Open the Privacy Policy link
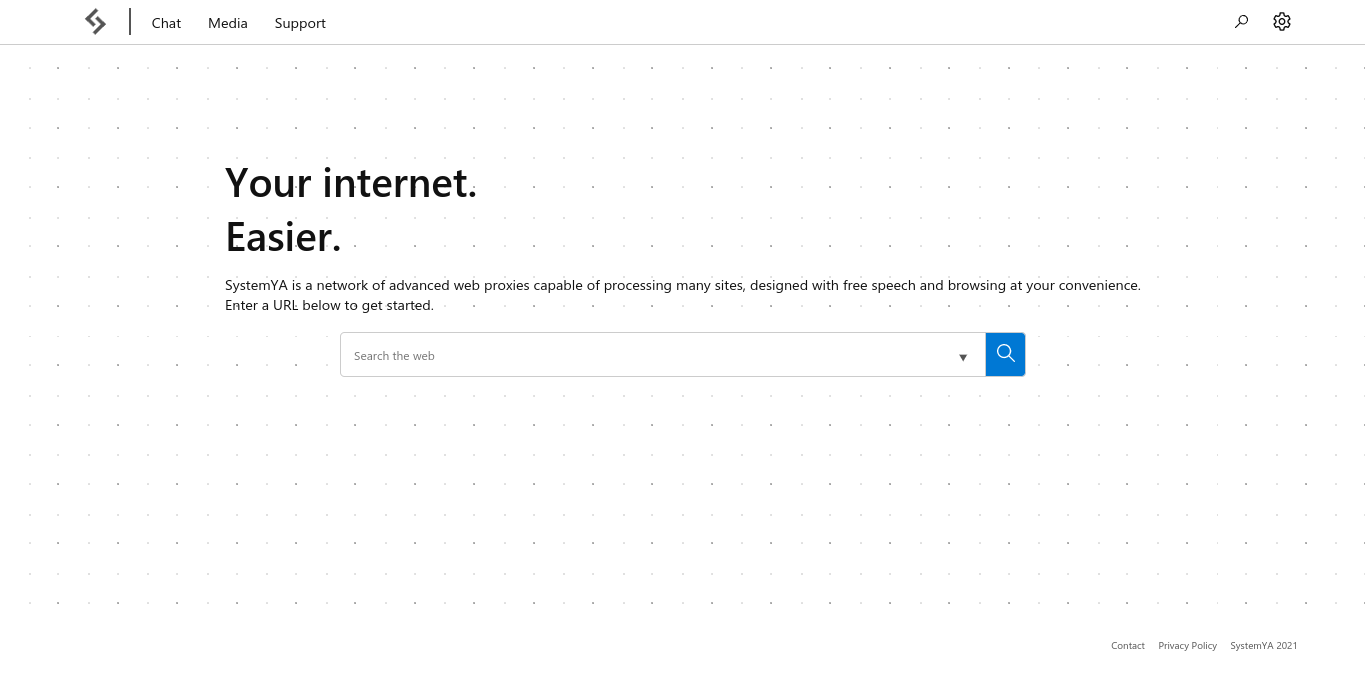1365x673 pixels. pos(1187,646)
